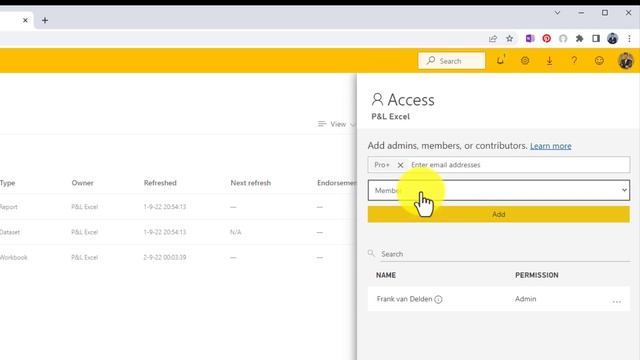Viewport: 640px width, 360px height.
Task: Click the Pro+ email entry text
Action: (x=382, y=165)
